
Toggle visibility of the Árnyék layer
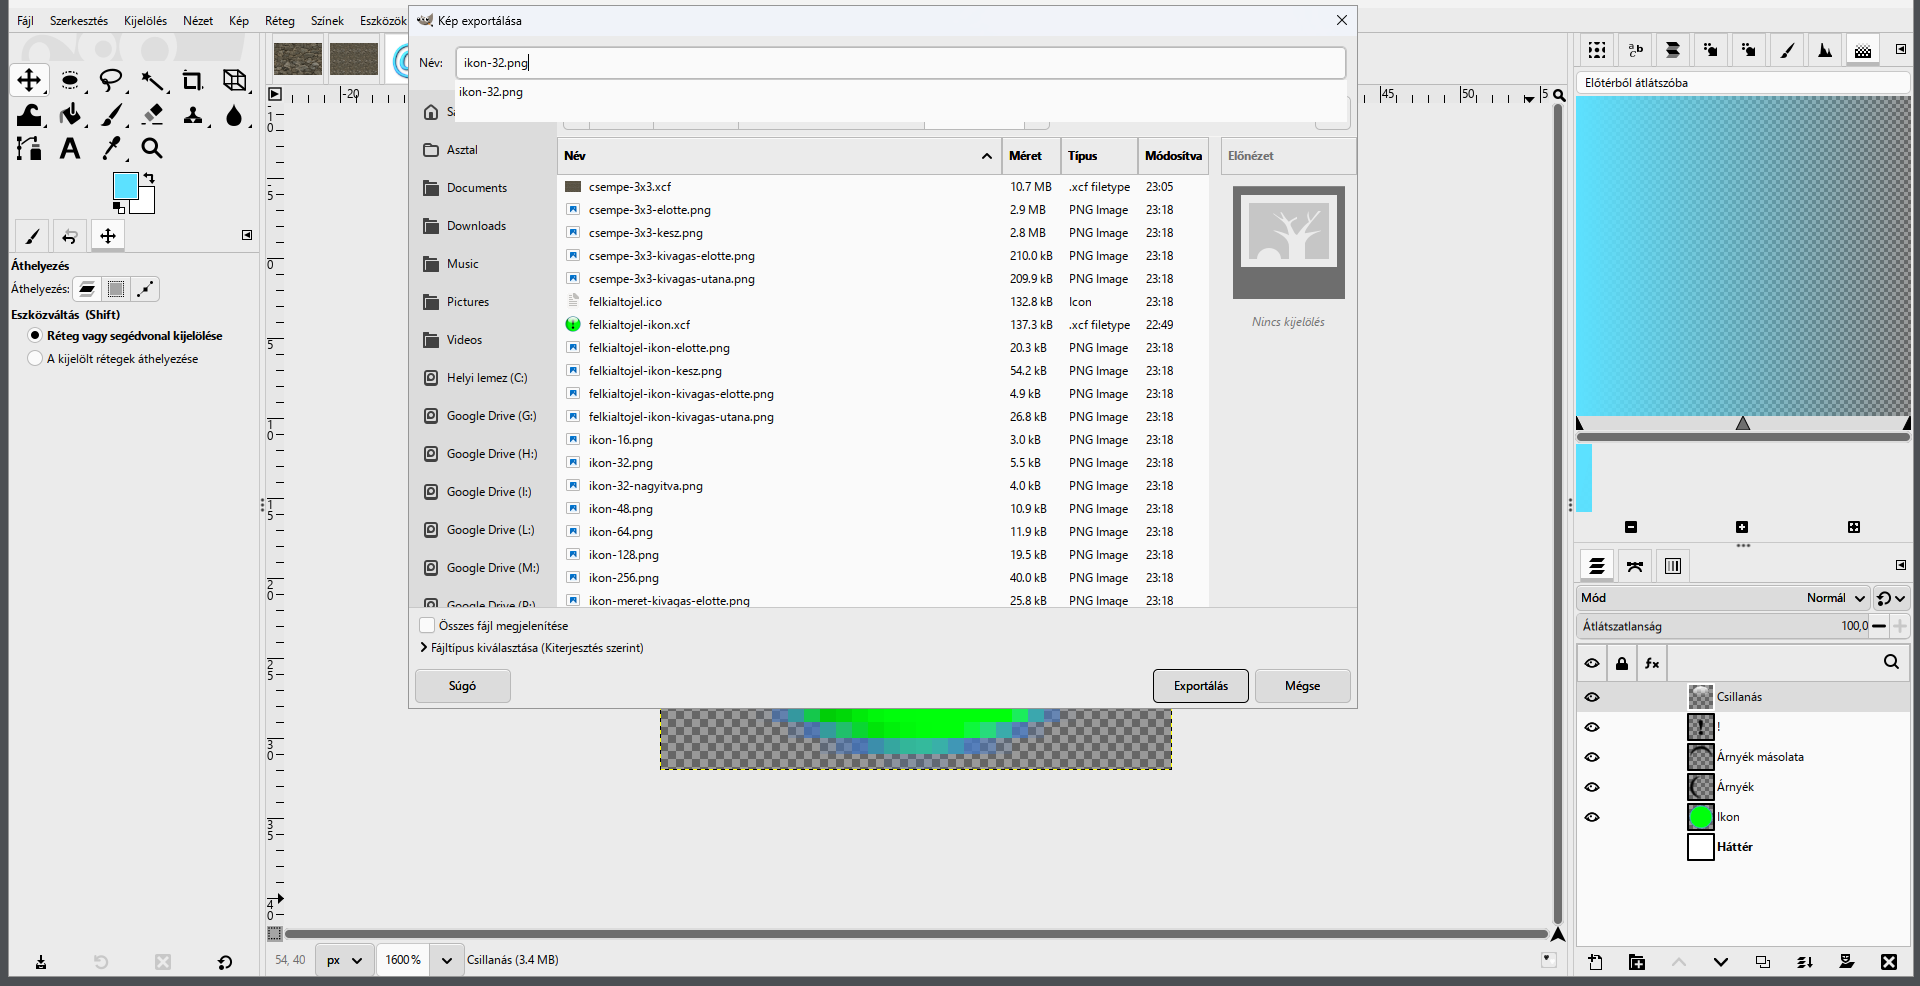tap(1592, 787)
